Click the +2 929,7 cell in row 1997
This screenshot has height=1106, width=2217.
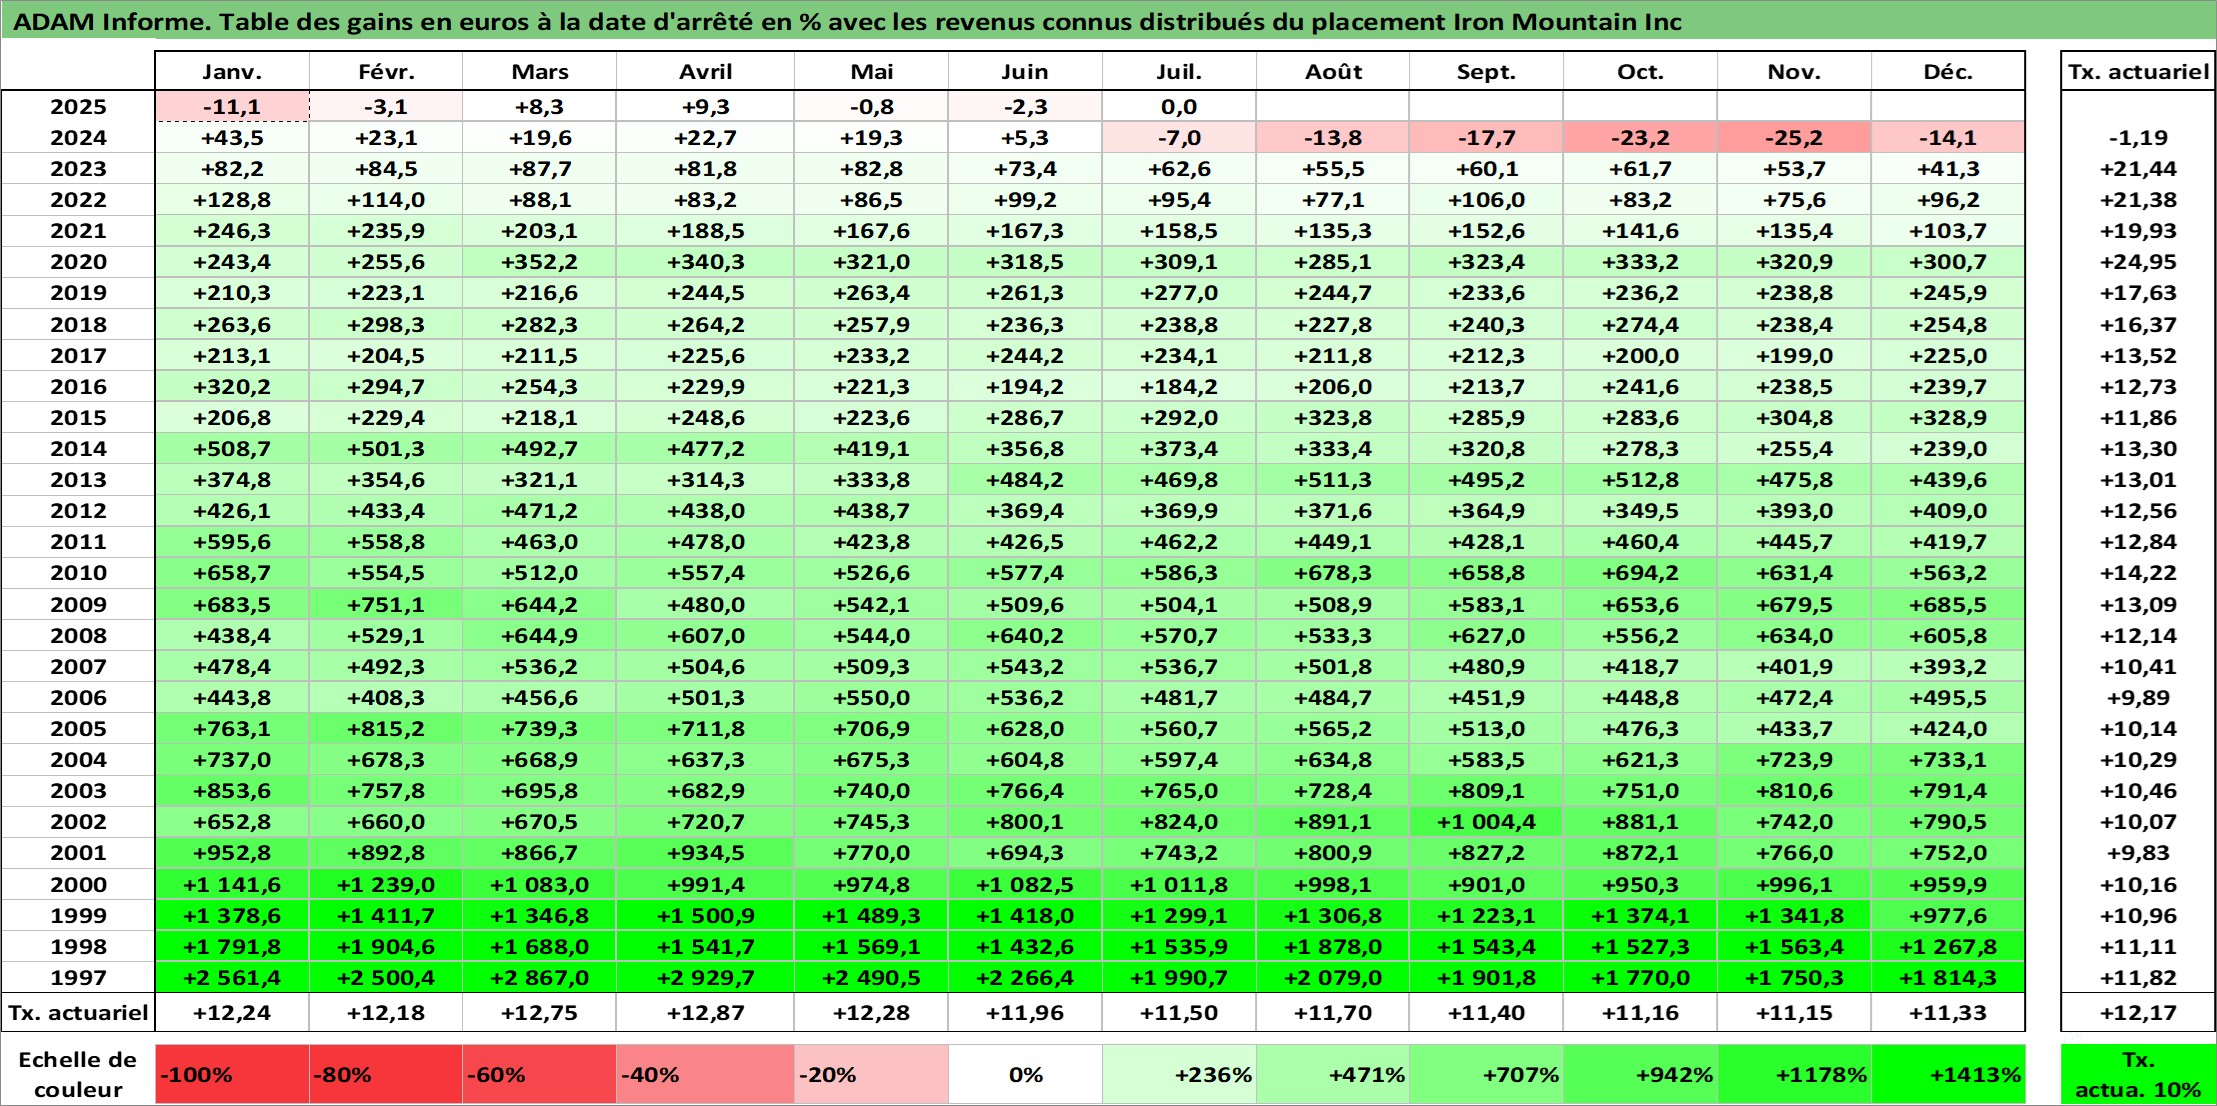coord(705,977)
